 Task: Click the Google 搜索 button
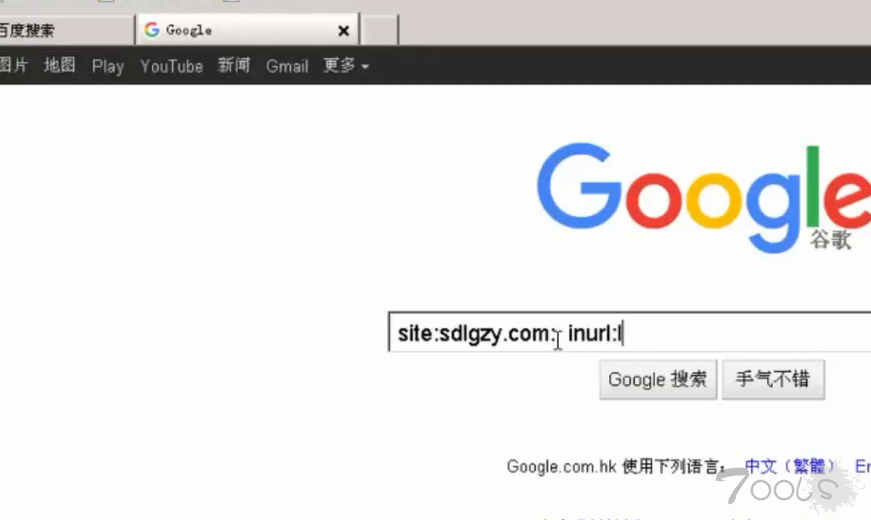coord(658,379)
